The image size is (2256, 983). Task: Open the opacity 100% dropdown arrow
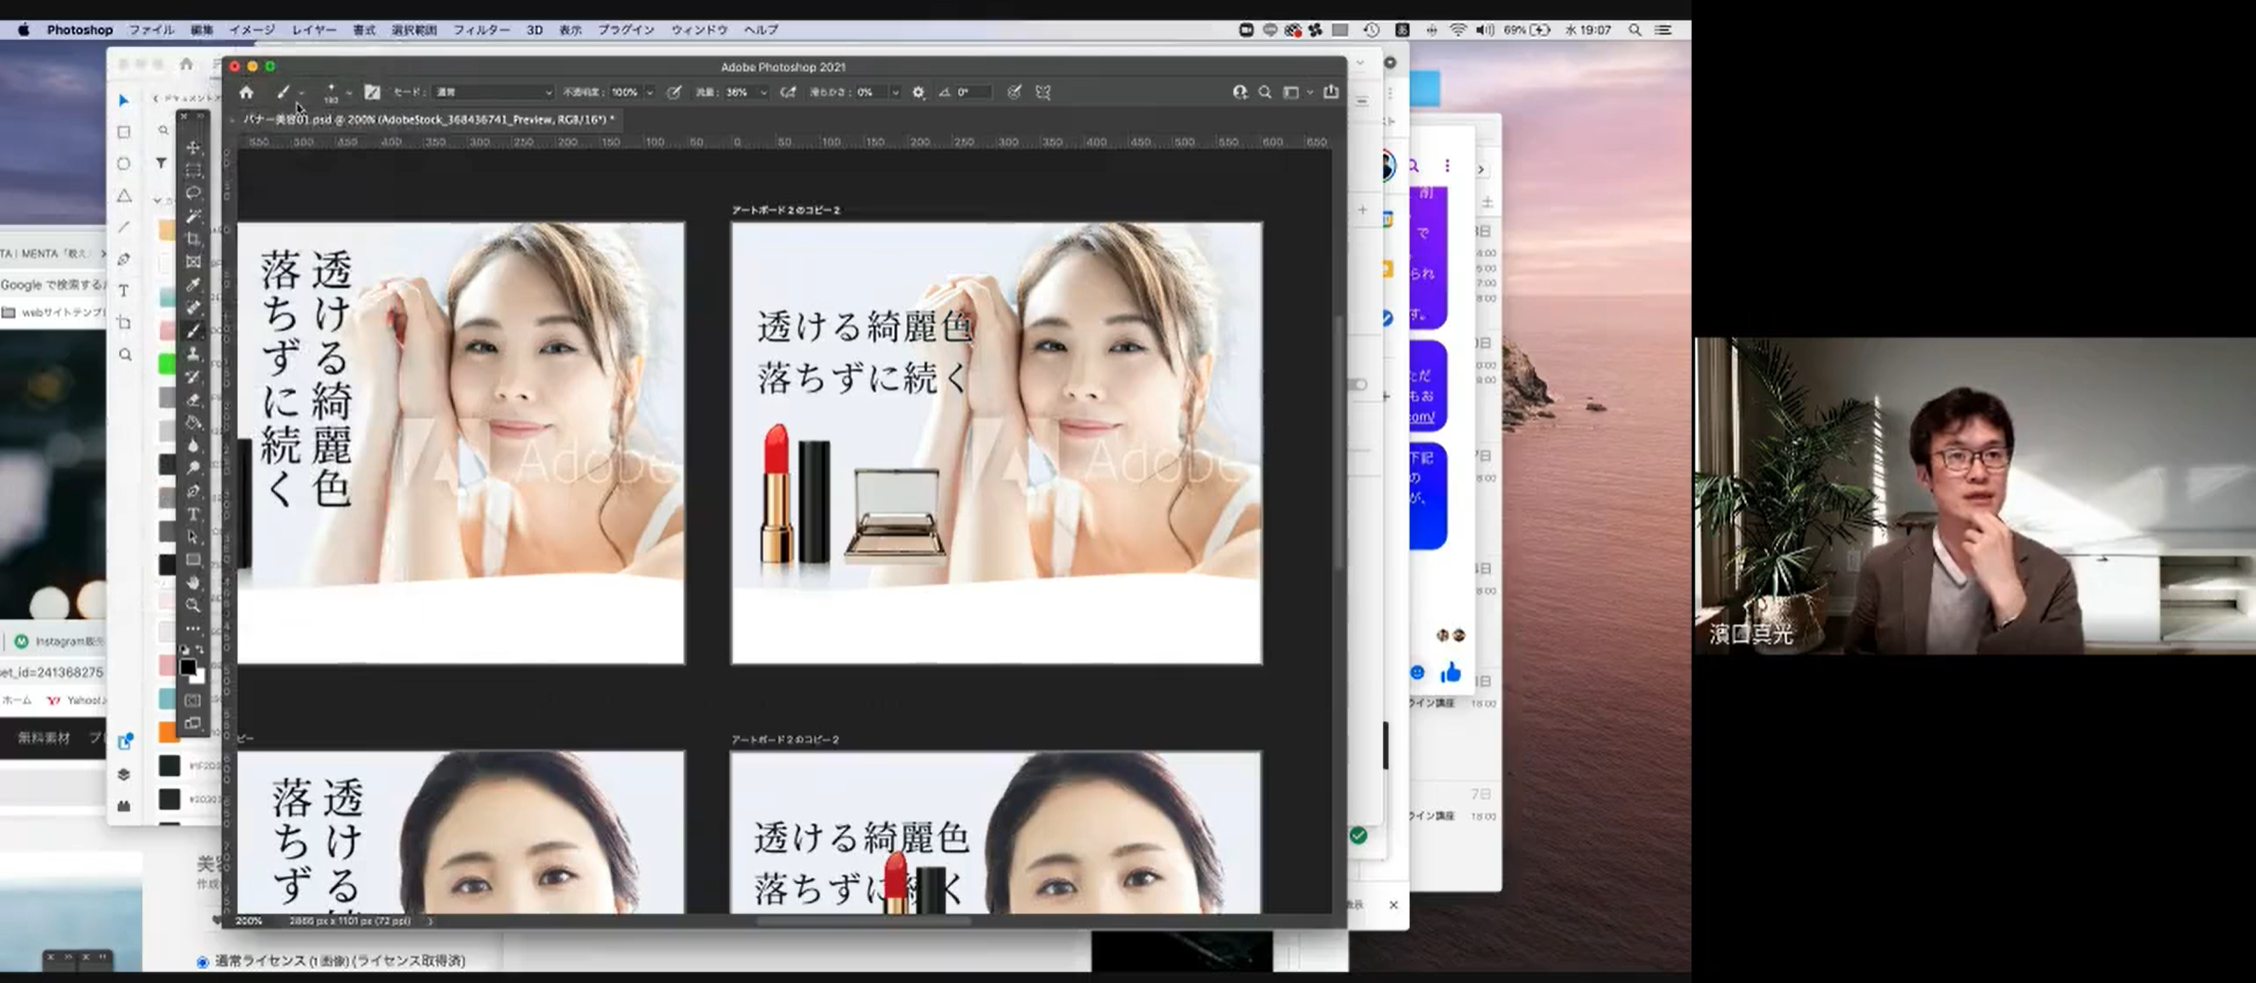click(x=650, y=92)
